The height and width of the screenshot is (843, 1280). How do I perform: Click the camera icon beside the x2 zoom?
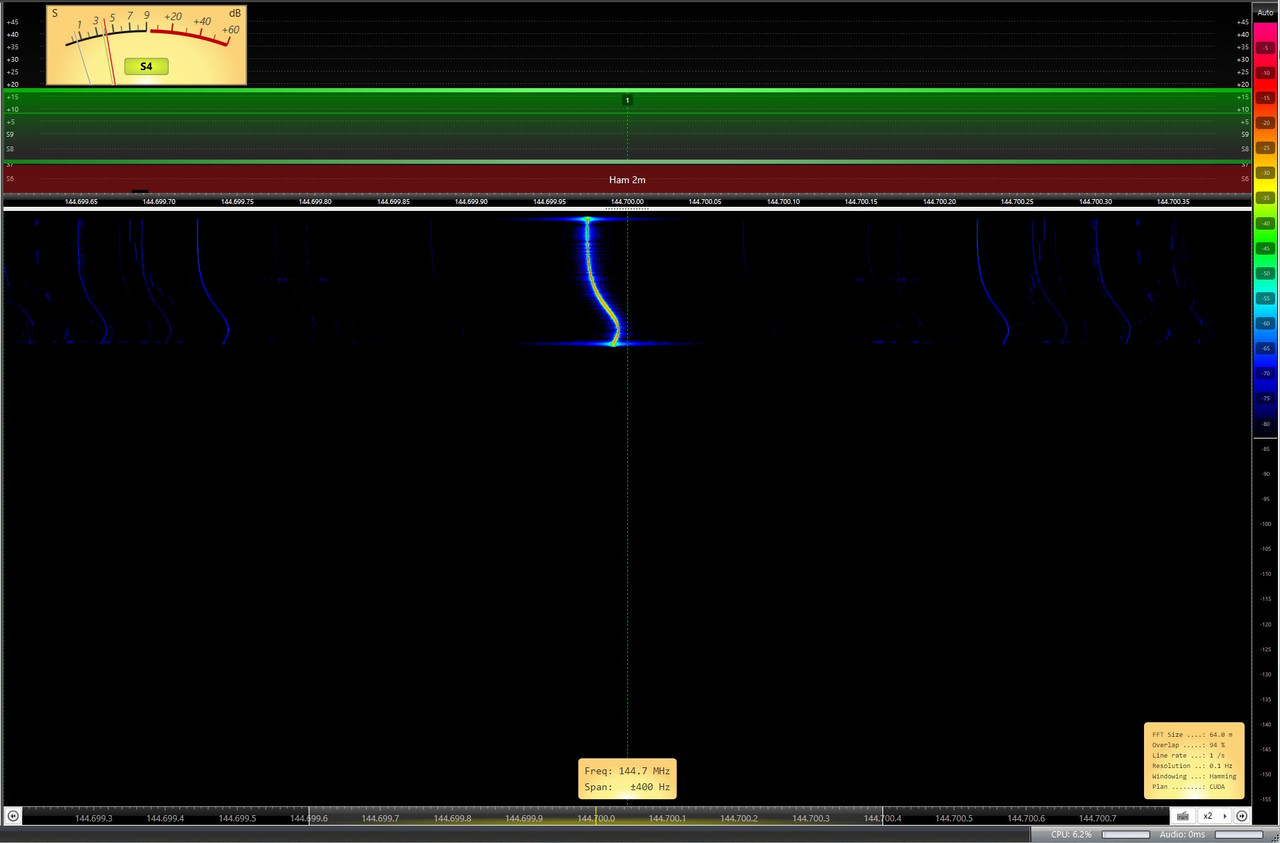click(1183, 816)
